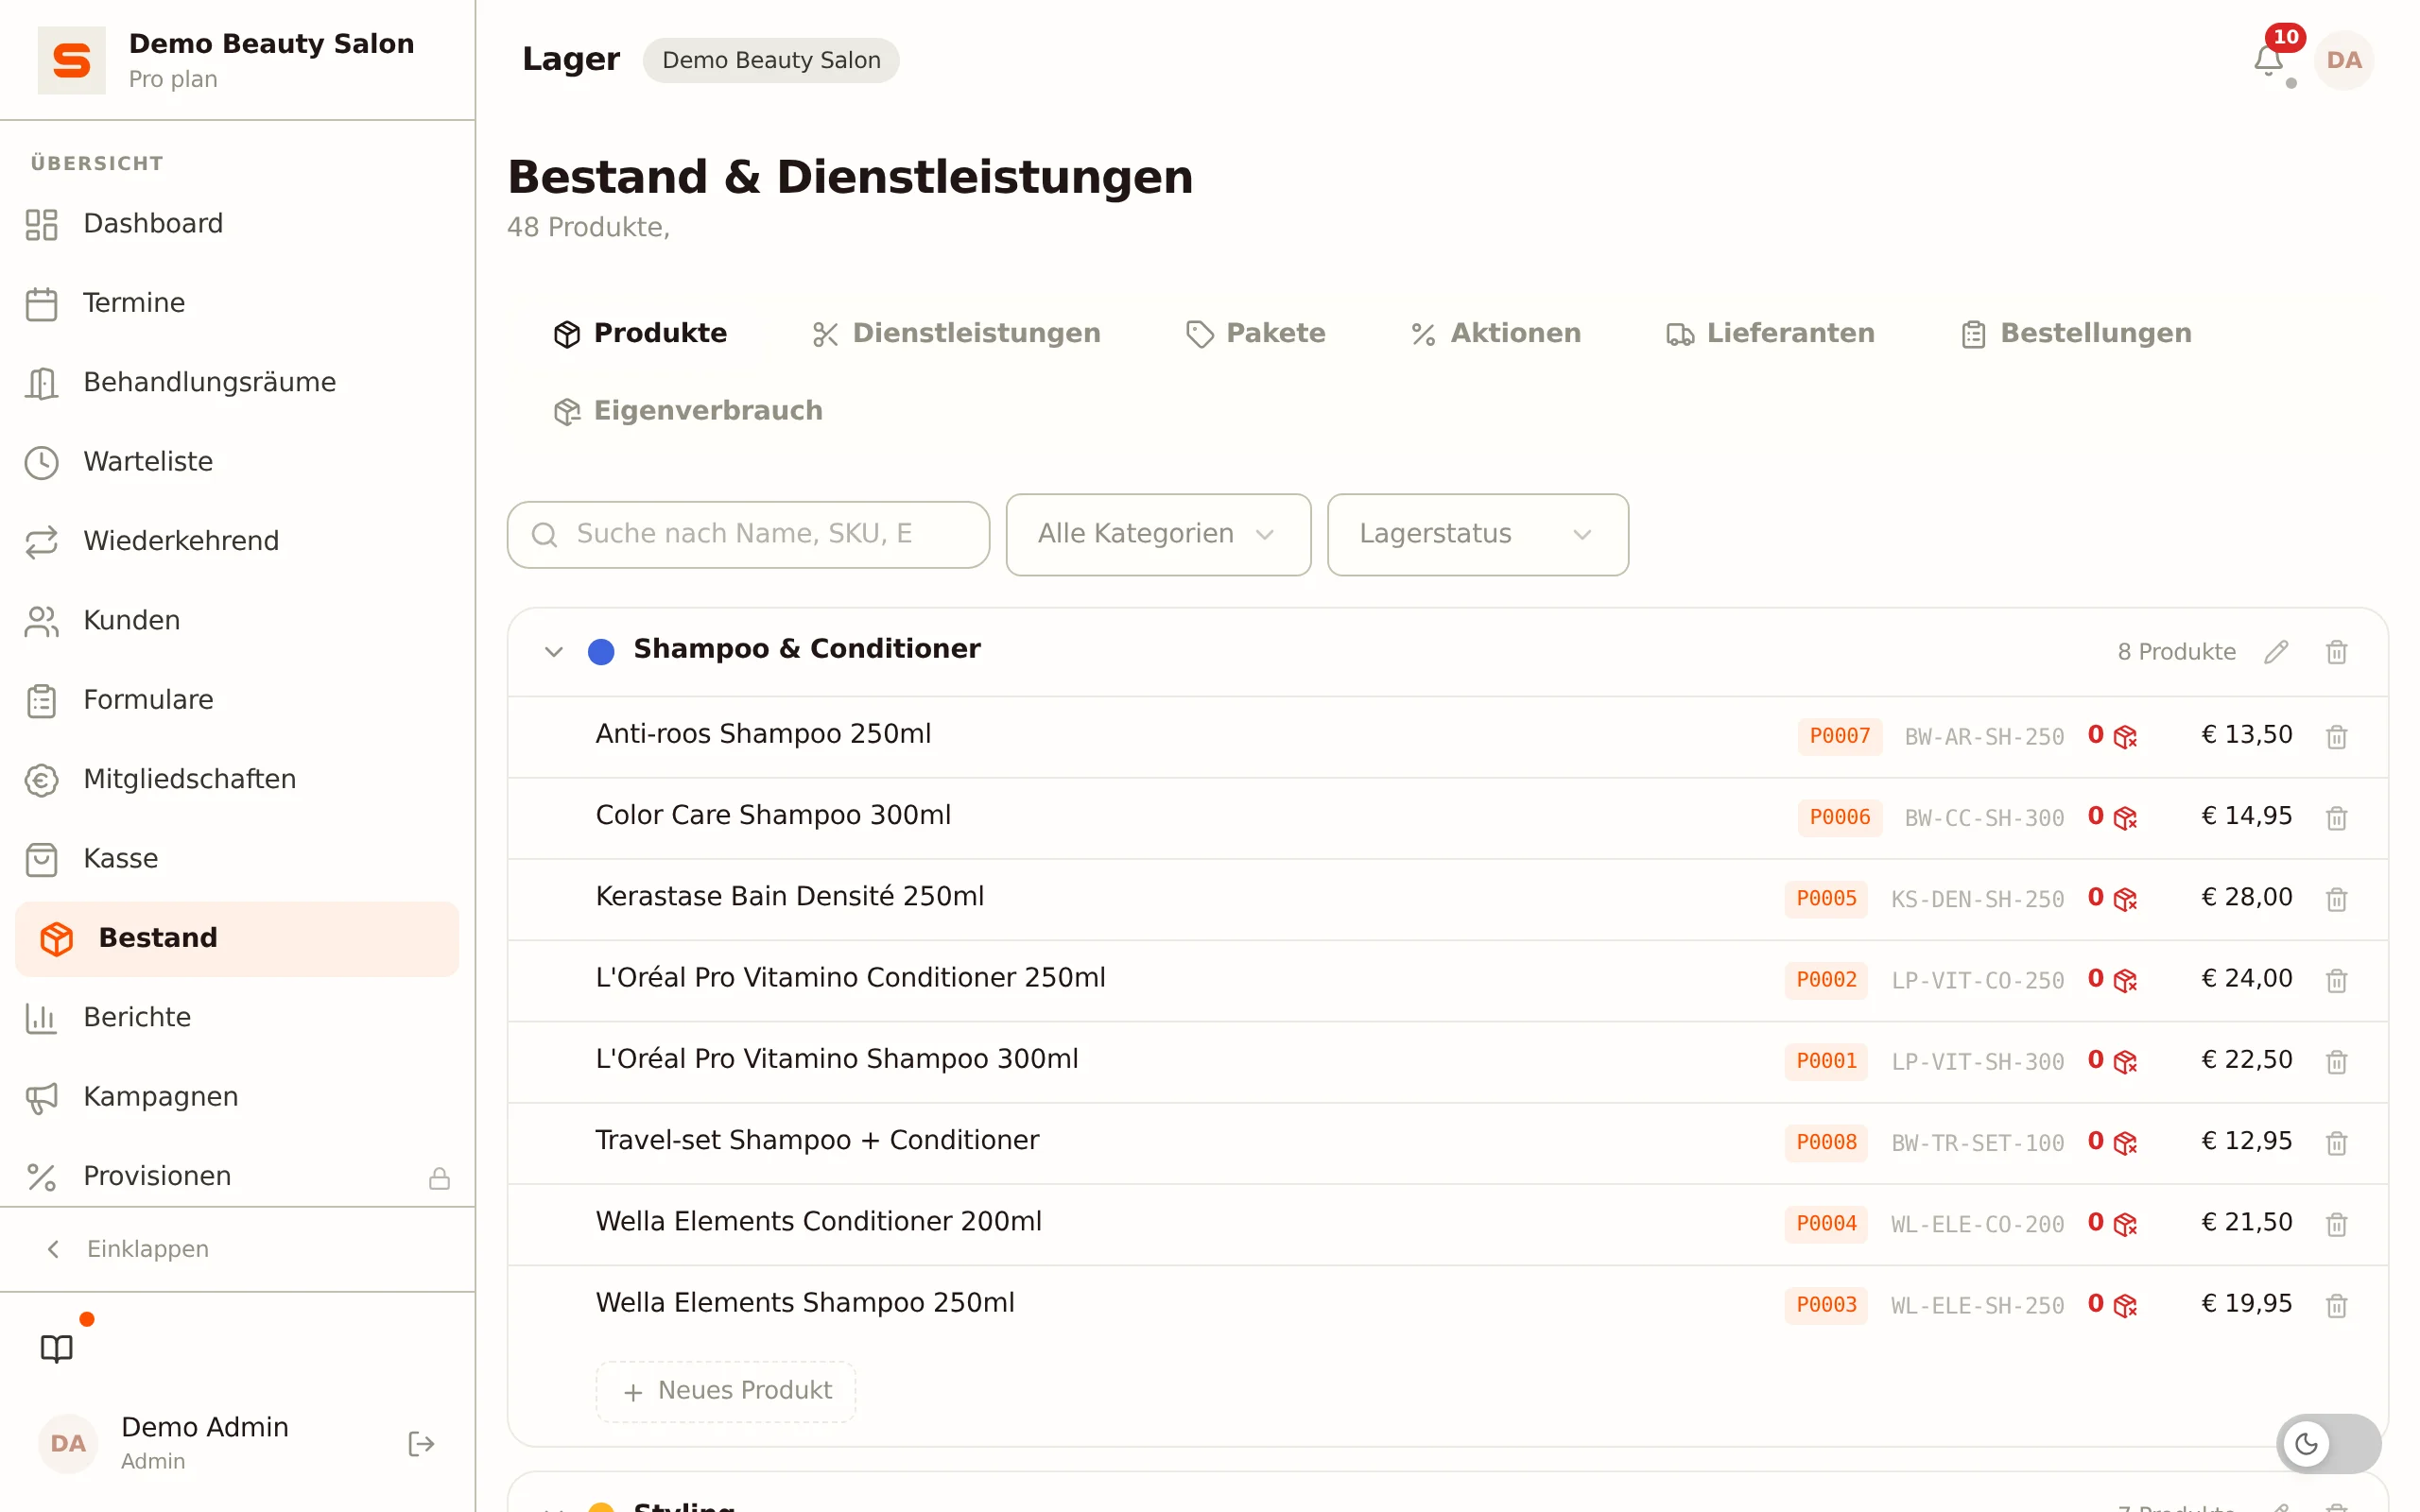Click the Demo Beauty Salon header badge

pos(771,60)
